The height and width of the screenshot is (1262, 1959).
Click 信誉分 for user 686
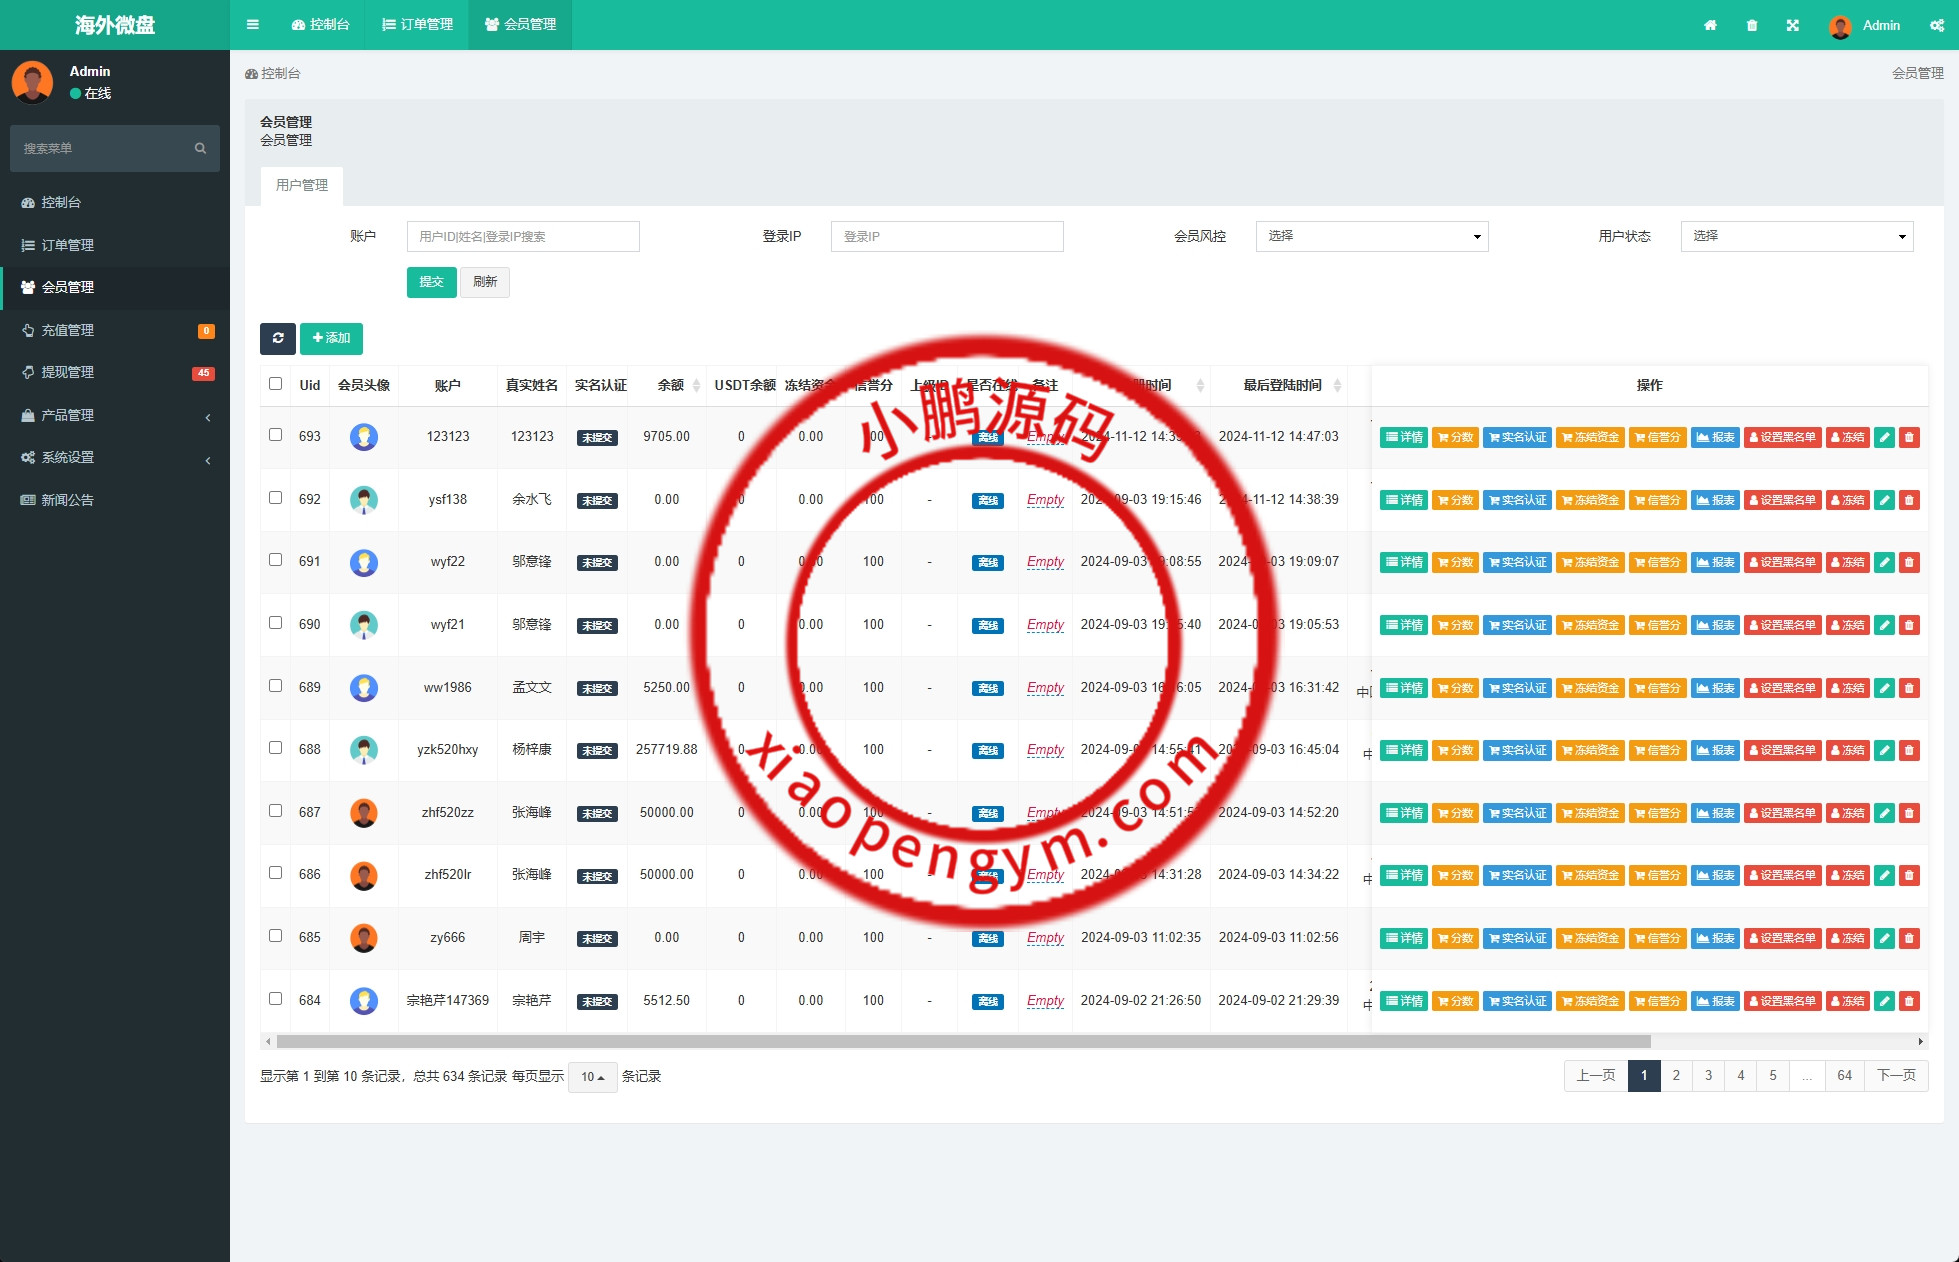click(x=1658, y=875)
